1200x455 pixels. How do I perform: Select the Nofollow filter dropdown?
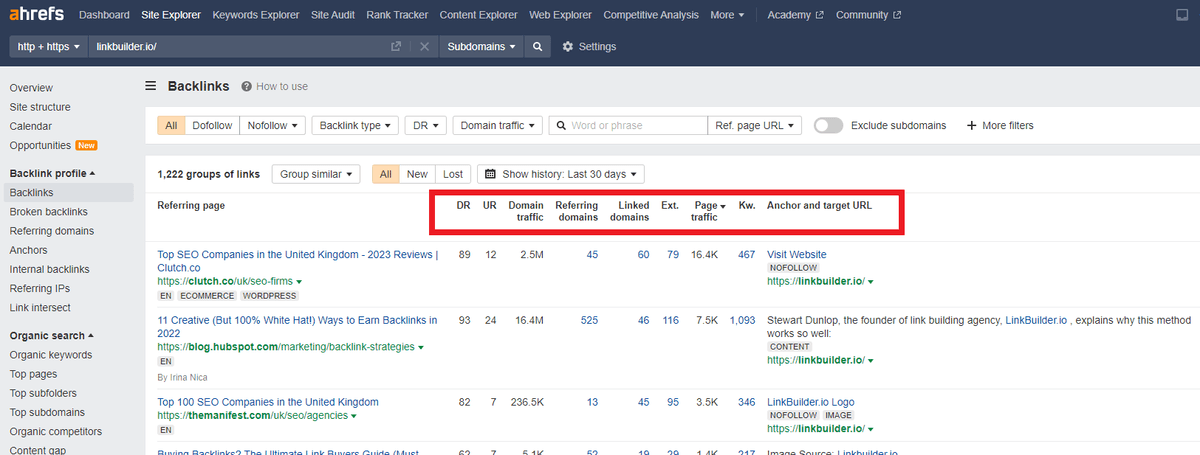[272, 126]
